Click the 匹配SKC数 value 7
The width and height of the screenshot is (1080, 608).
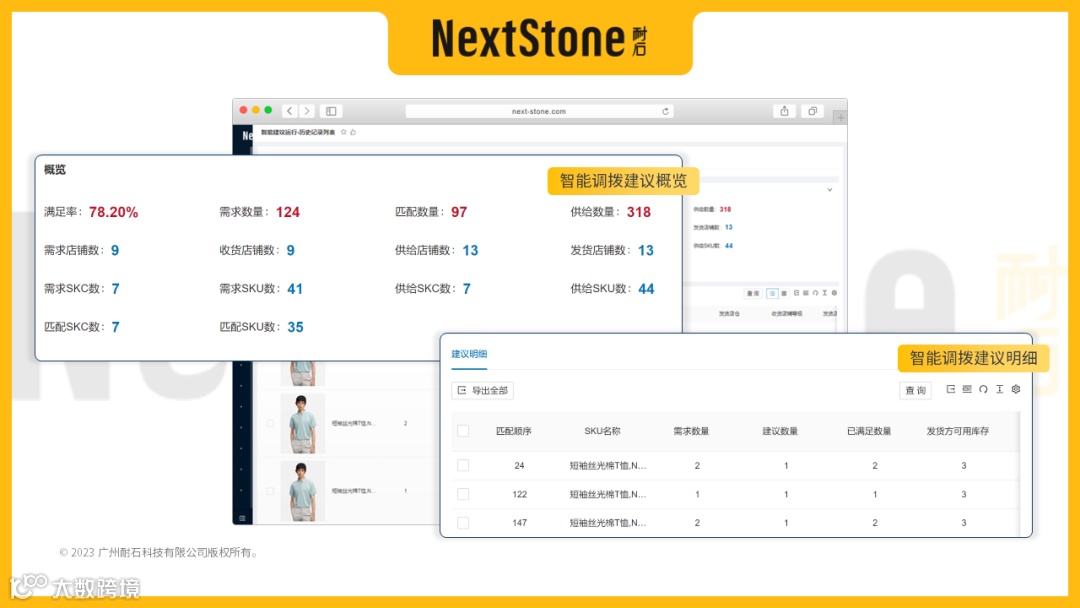pos(116,327)
